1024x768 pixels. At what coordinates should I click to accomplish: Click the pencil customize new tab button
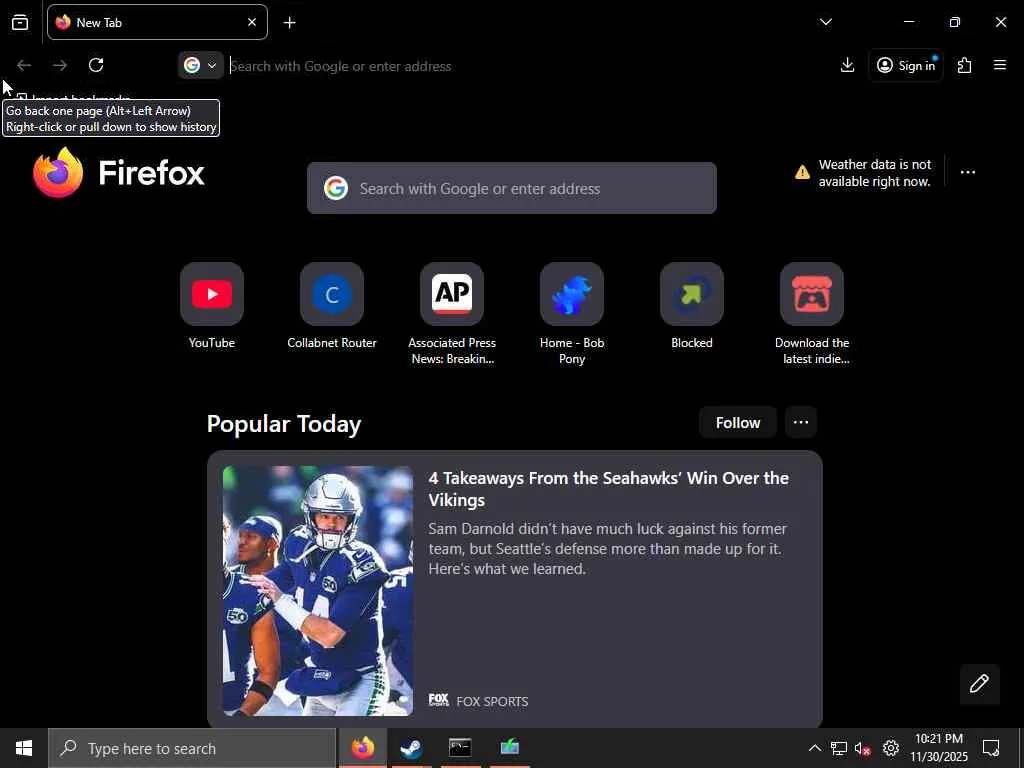tap(979, 683)
